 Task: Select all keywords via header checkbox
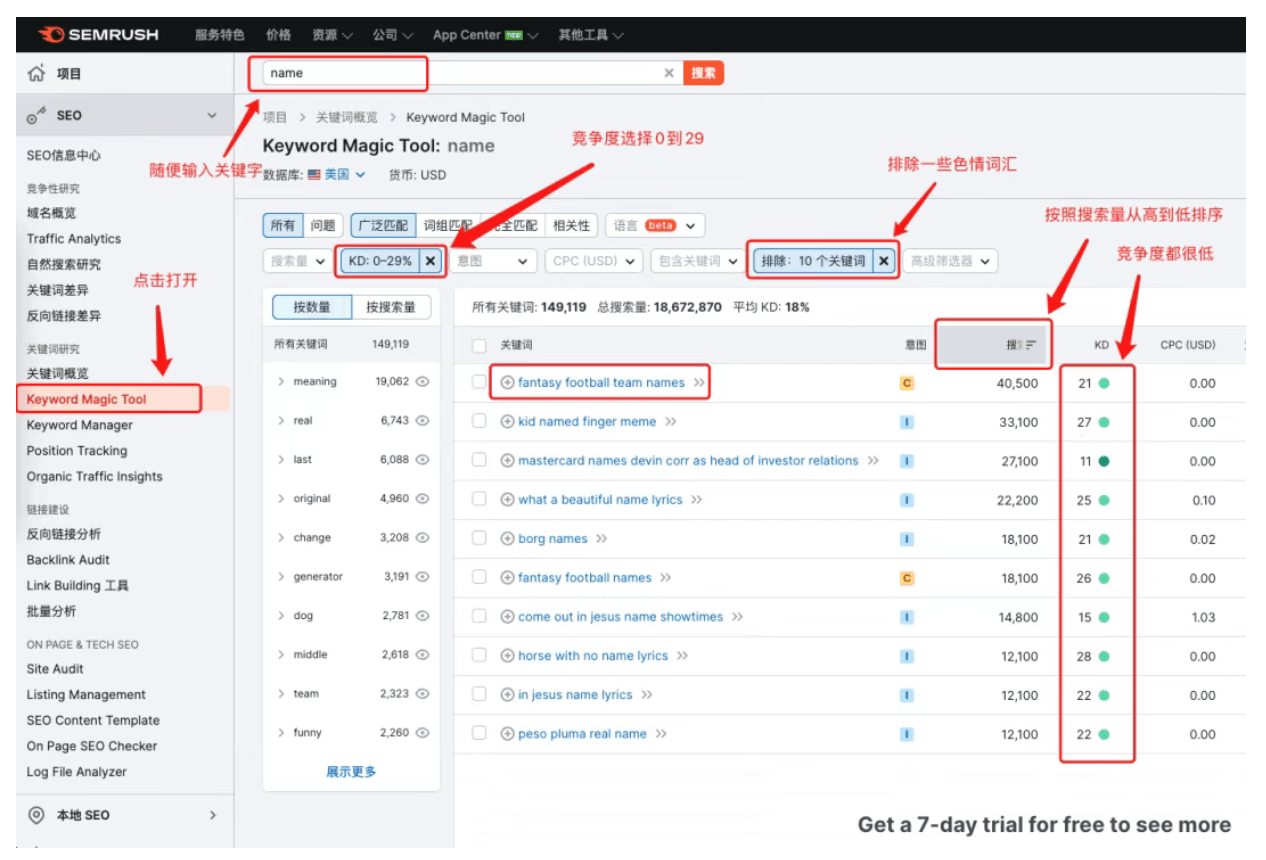click(x=478, y=344)
